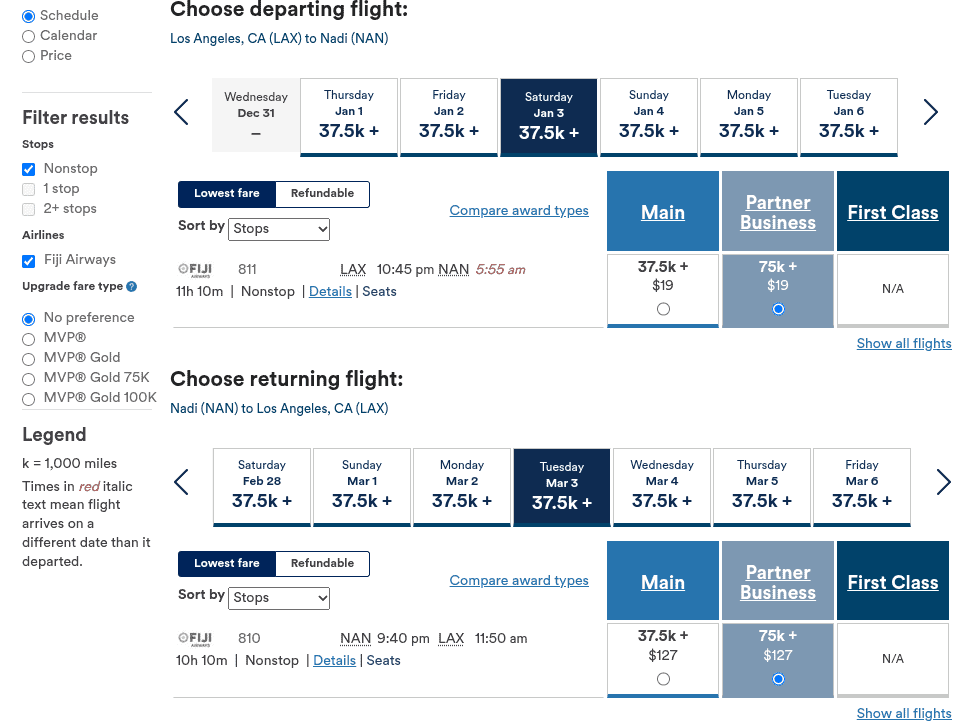This screenshot has height=728, width=979.
Task: Enable the 1 stop filter
Action: click(x=30, y=189)
